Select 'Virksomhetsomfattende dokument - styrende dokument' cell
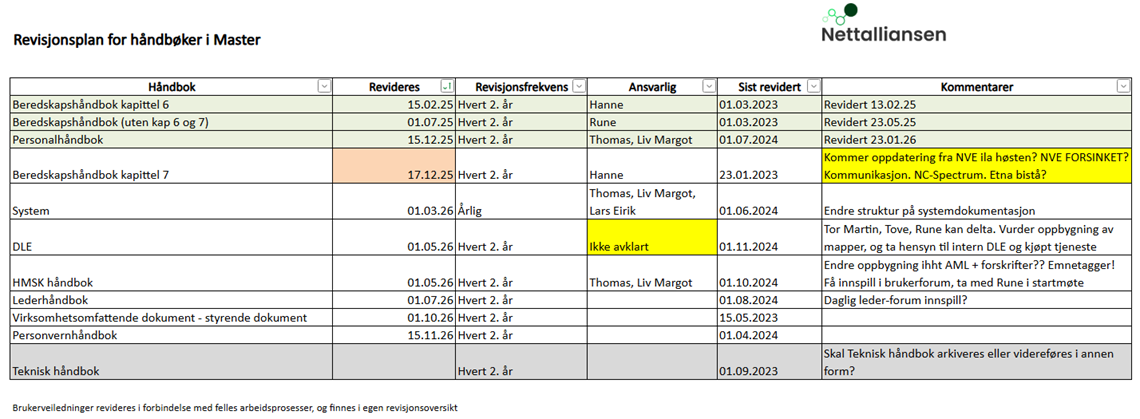Image resolution: width=1140 pixels, height=419 pixels. coord(171,317)
